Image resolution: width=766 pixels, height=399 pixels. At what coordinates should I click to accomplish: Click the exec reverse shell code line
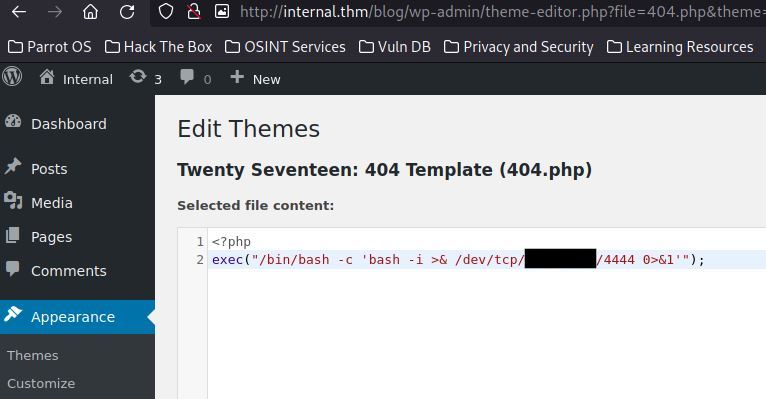(x=458, y=260)
